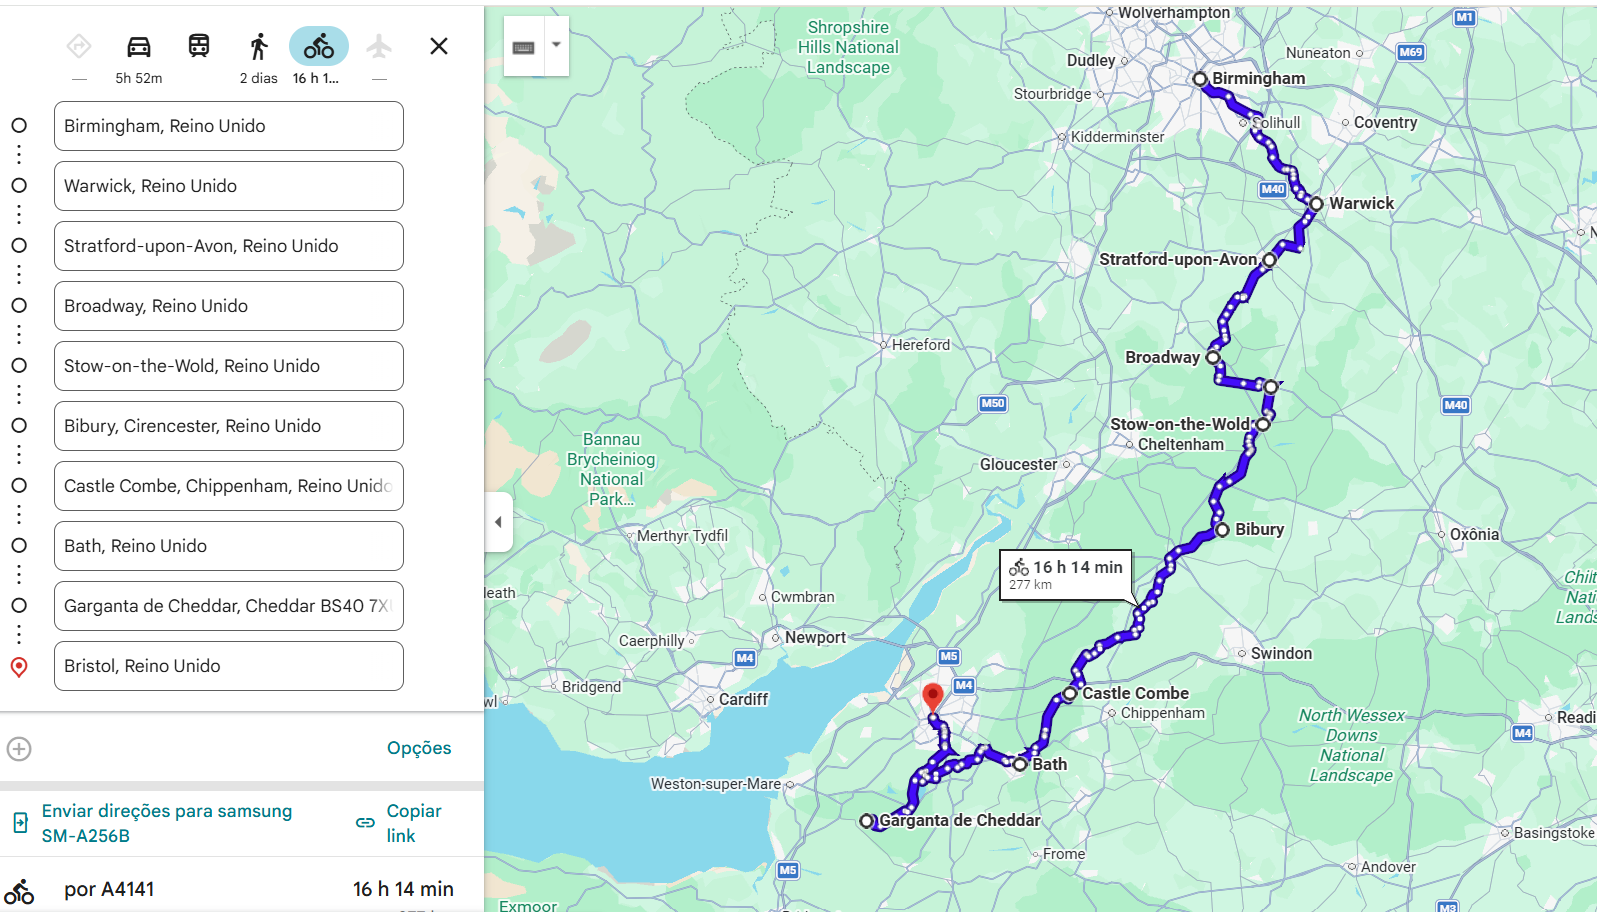The image size is (1597, 912).
Task: Click the Birmingham waypoint marker on the map
Action: coord(1200,78)
